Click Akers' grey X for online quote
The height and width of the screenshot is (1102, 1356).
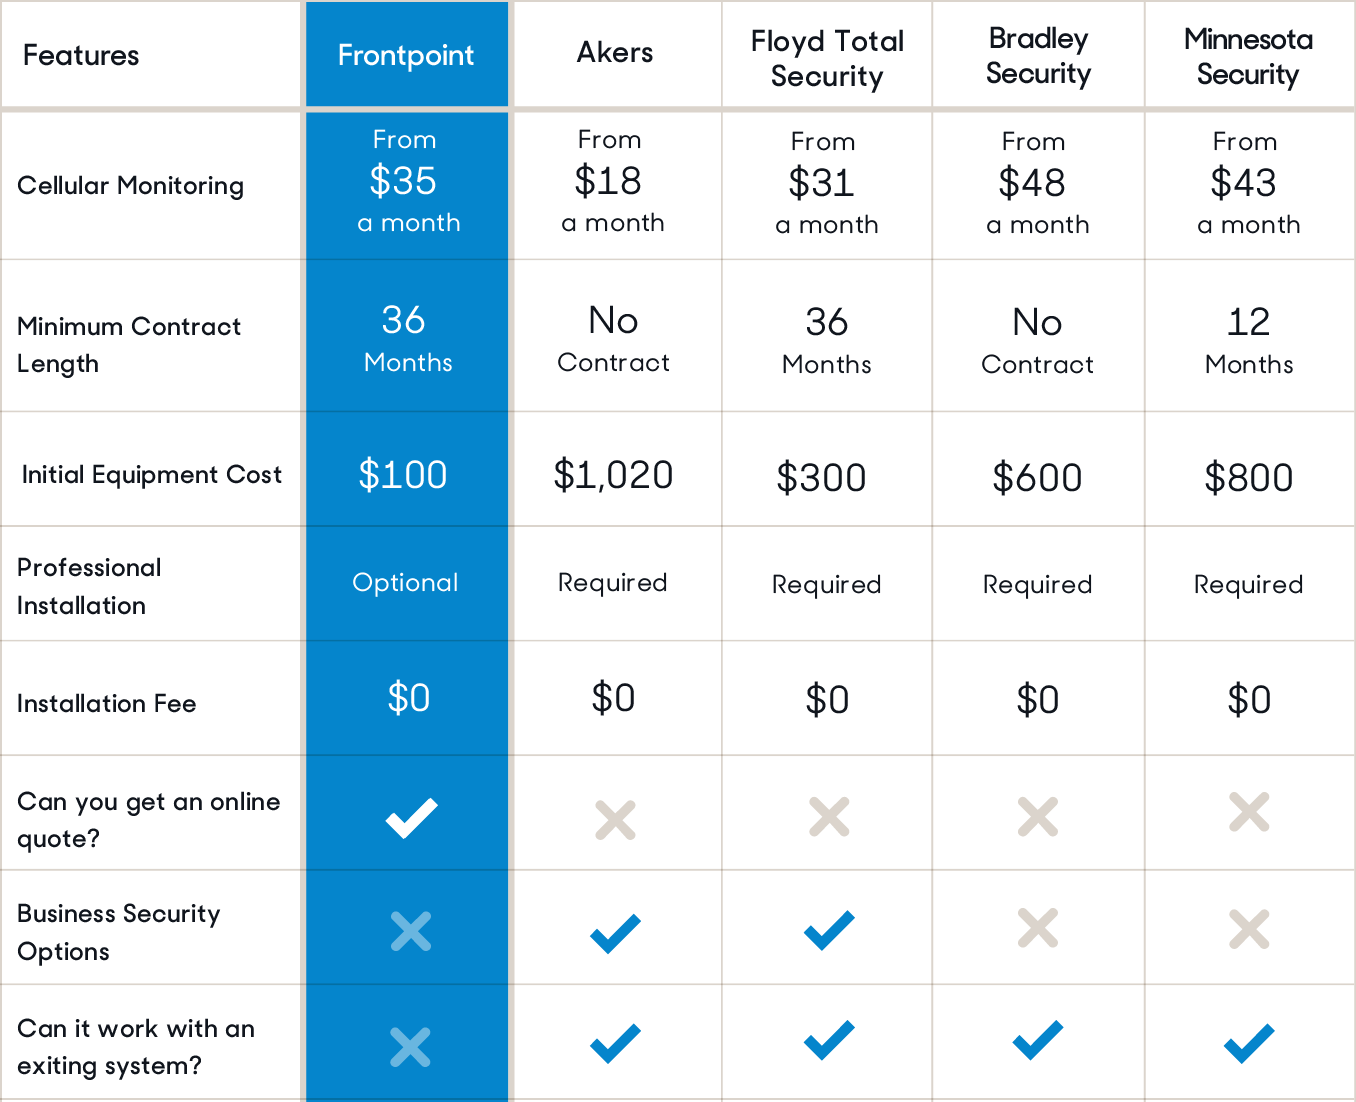click(615, 820)
